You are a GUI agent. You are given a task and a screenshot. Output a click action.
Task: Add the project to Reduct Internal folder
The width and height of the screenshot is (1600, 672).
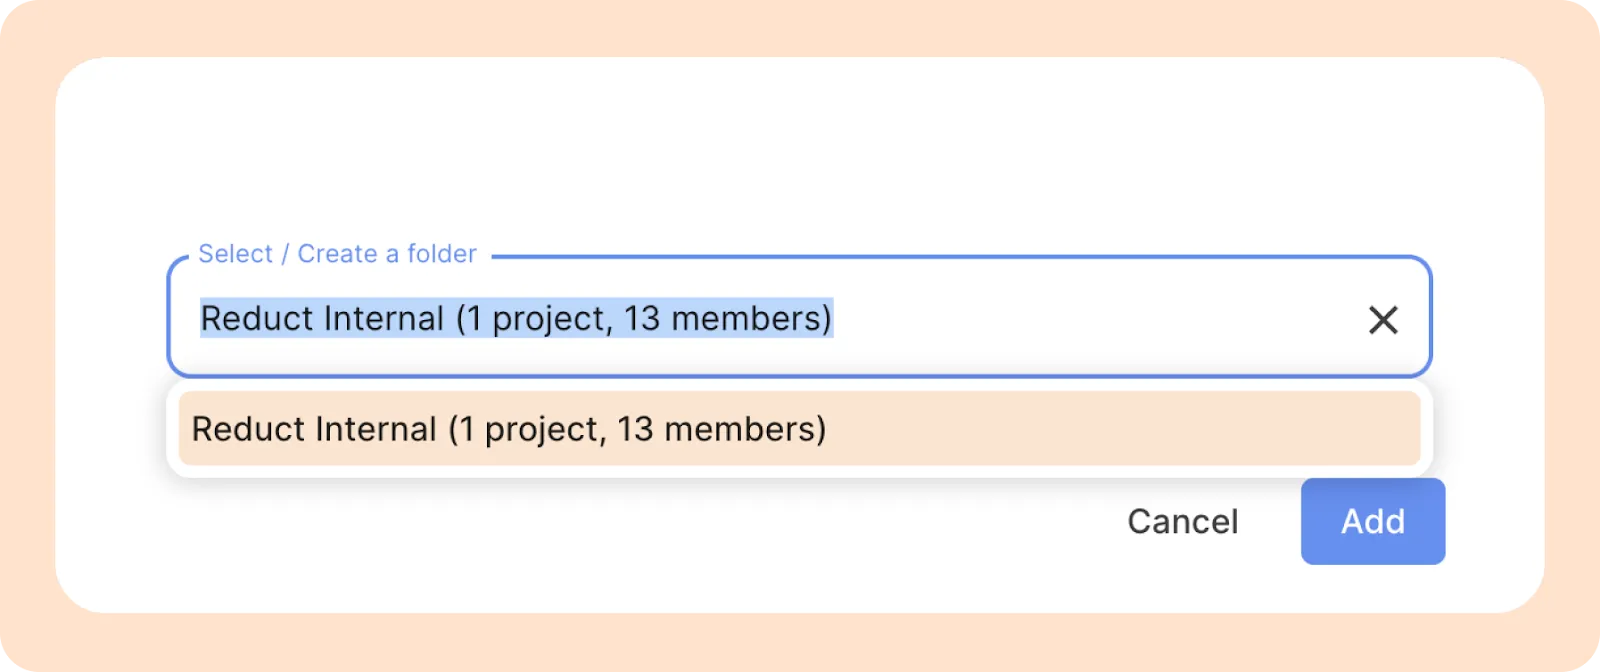pos(1372,521)
